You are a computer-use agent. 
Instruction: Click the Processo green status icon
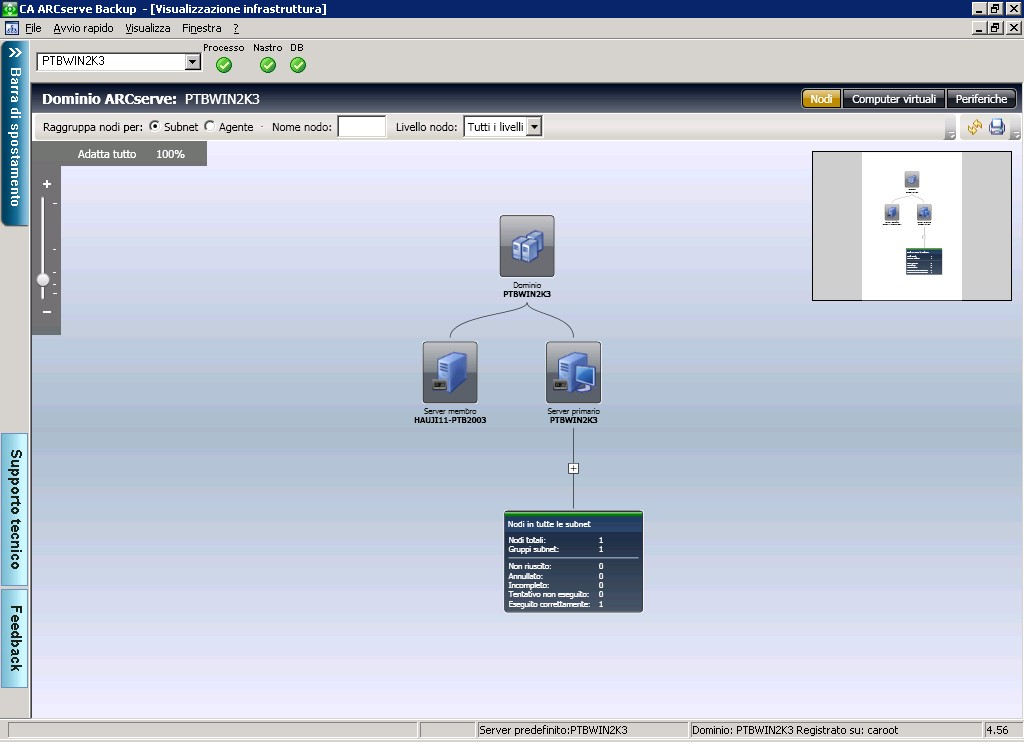tap(223, 65)
